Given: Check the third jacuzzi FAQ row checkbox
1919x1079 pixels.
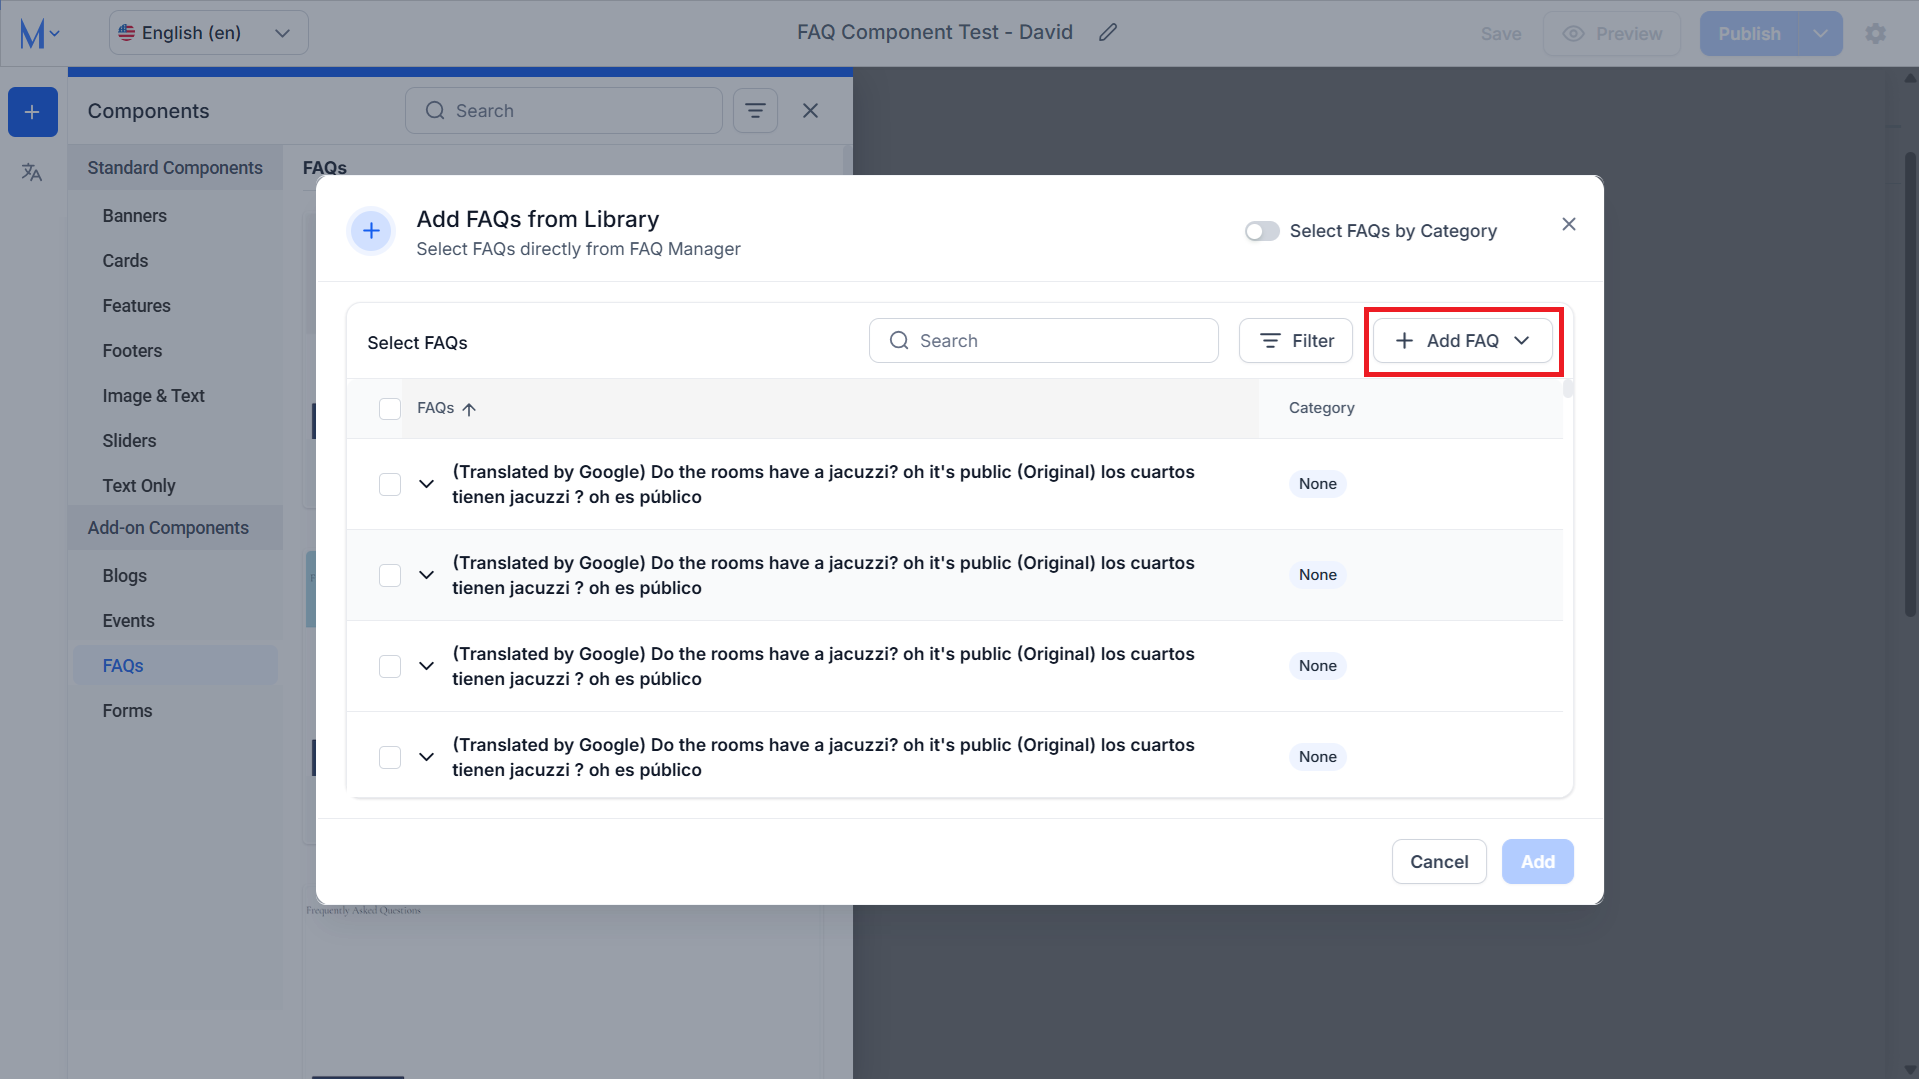Looking at the screenshot, I should tap(390, 666).
